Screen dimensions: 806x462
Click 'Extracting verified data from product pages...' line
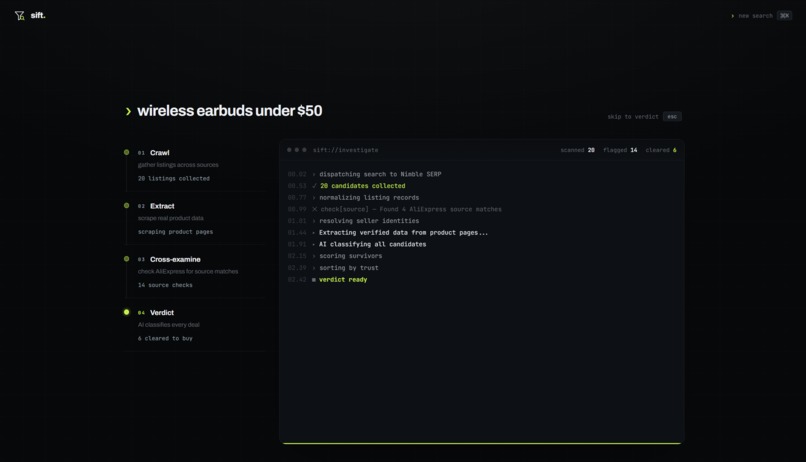coord(404,233)
